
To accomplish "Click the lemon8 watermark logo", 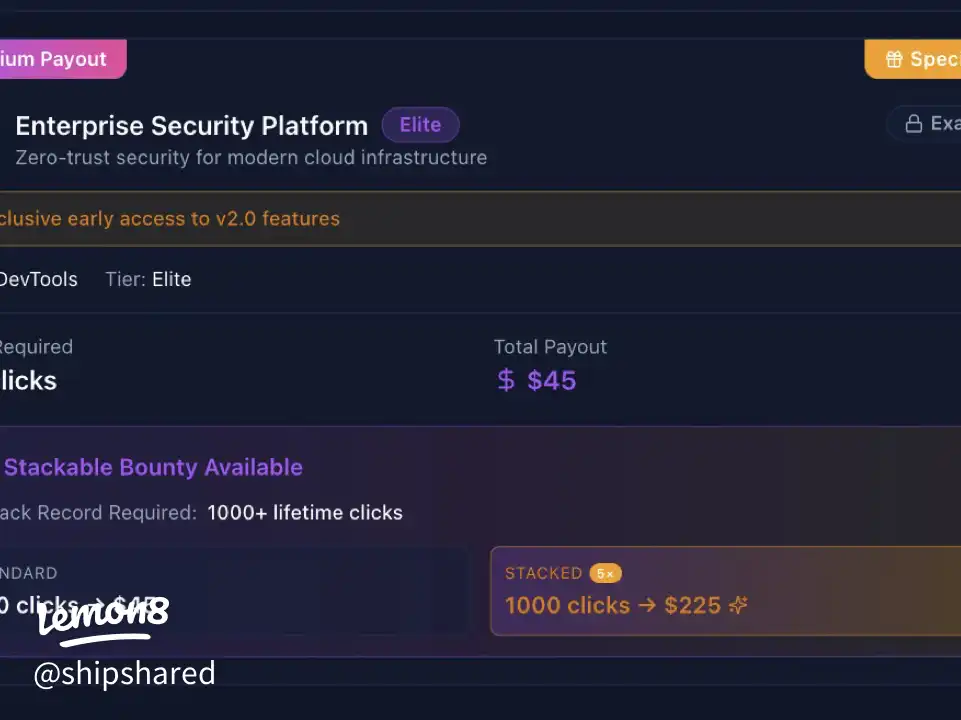I will (x=103, y=615).
